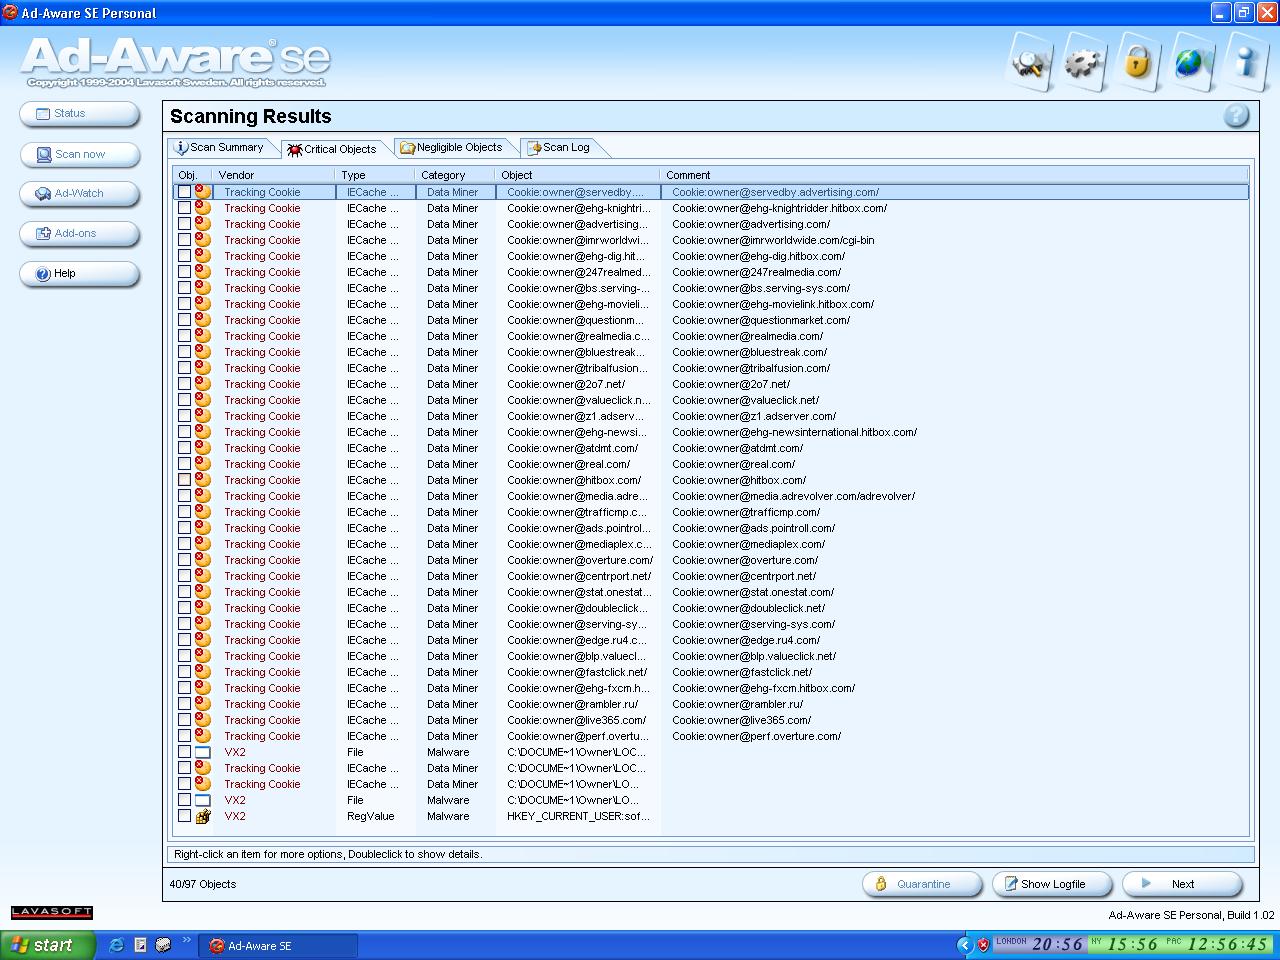Click the cookie icon in the rambler.ru row
1280x960 pixels.
pos(202,703)
